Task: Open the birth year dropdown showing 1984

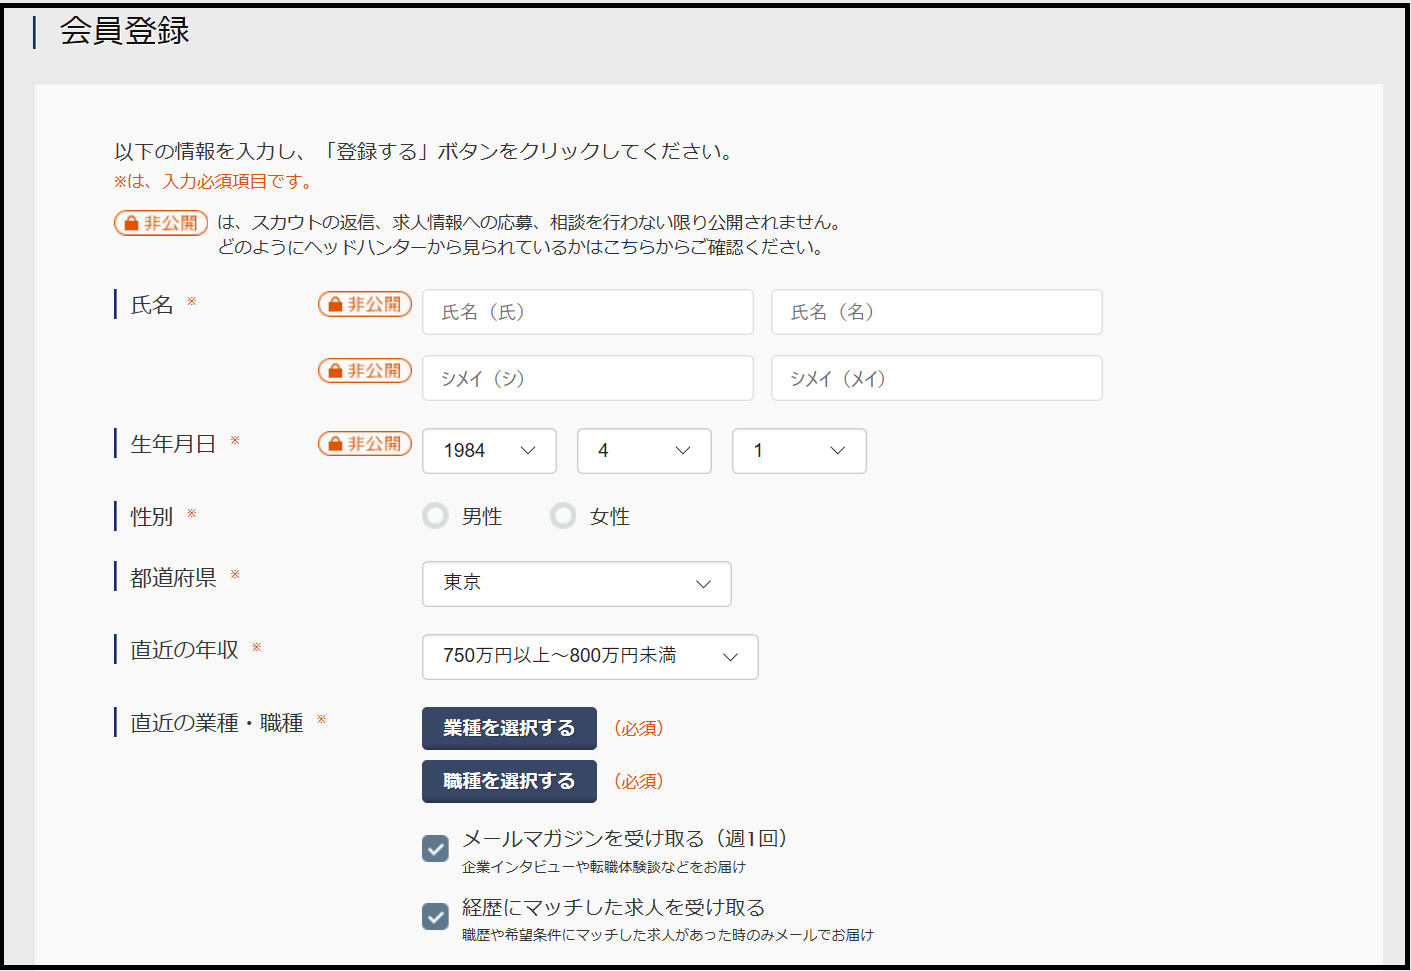Action: point(489,451)
